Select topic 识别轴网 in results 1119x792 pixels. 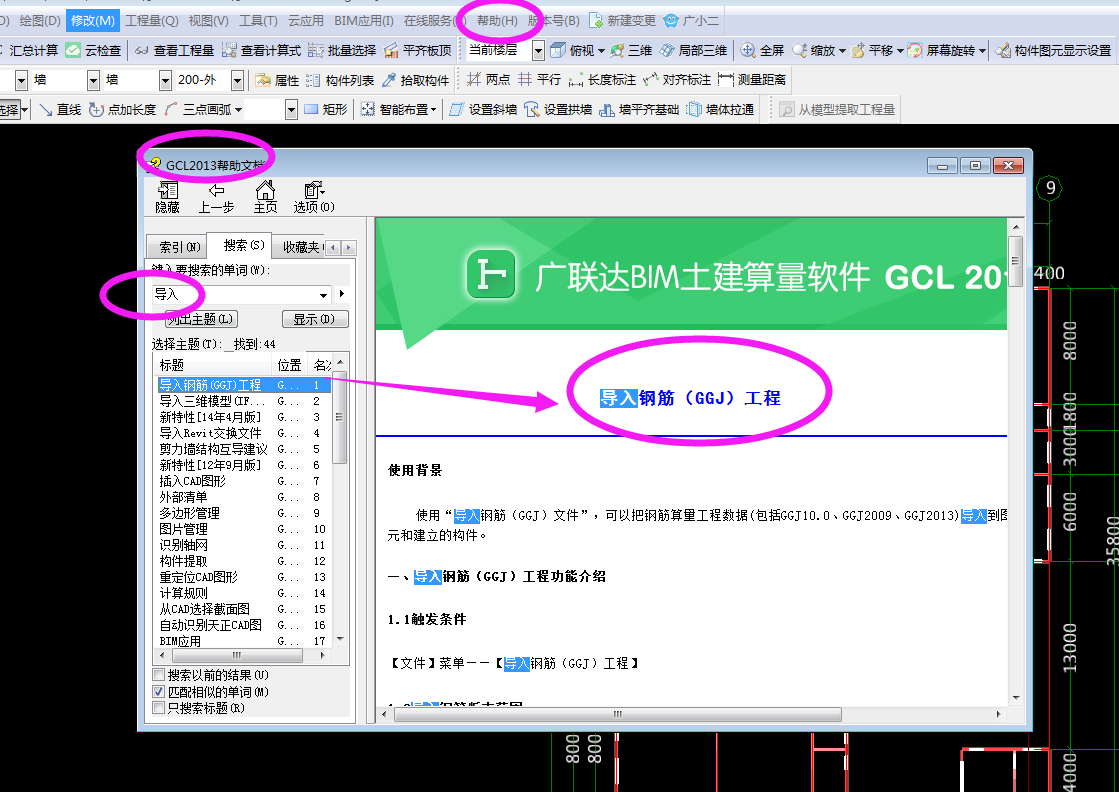(x=183, y=545)
